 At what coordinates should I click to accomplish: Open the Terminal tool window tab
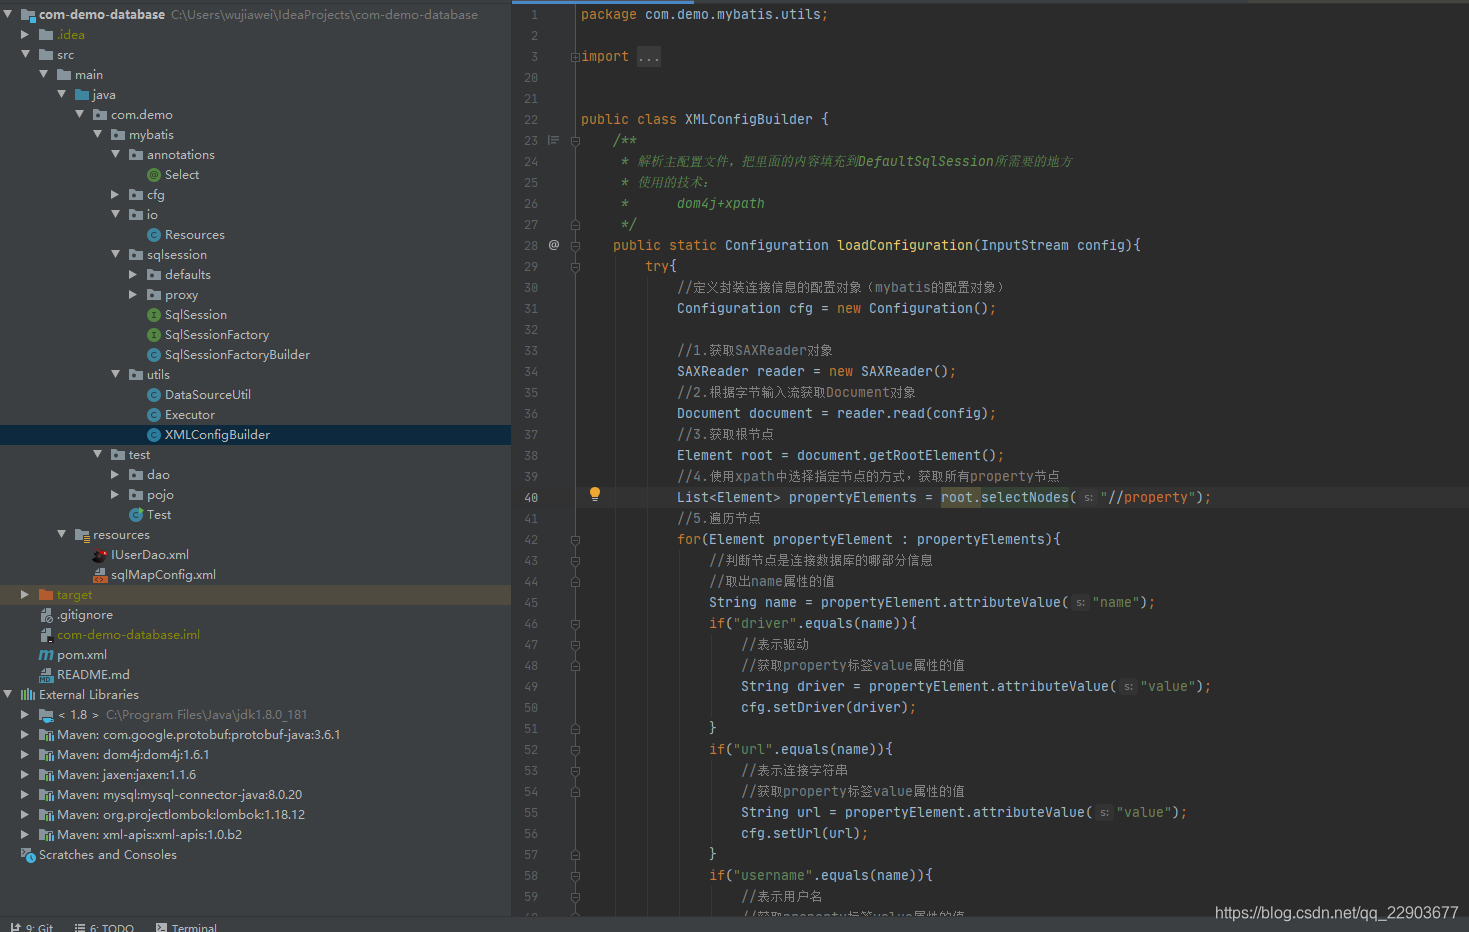[x=187, y=927]
